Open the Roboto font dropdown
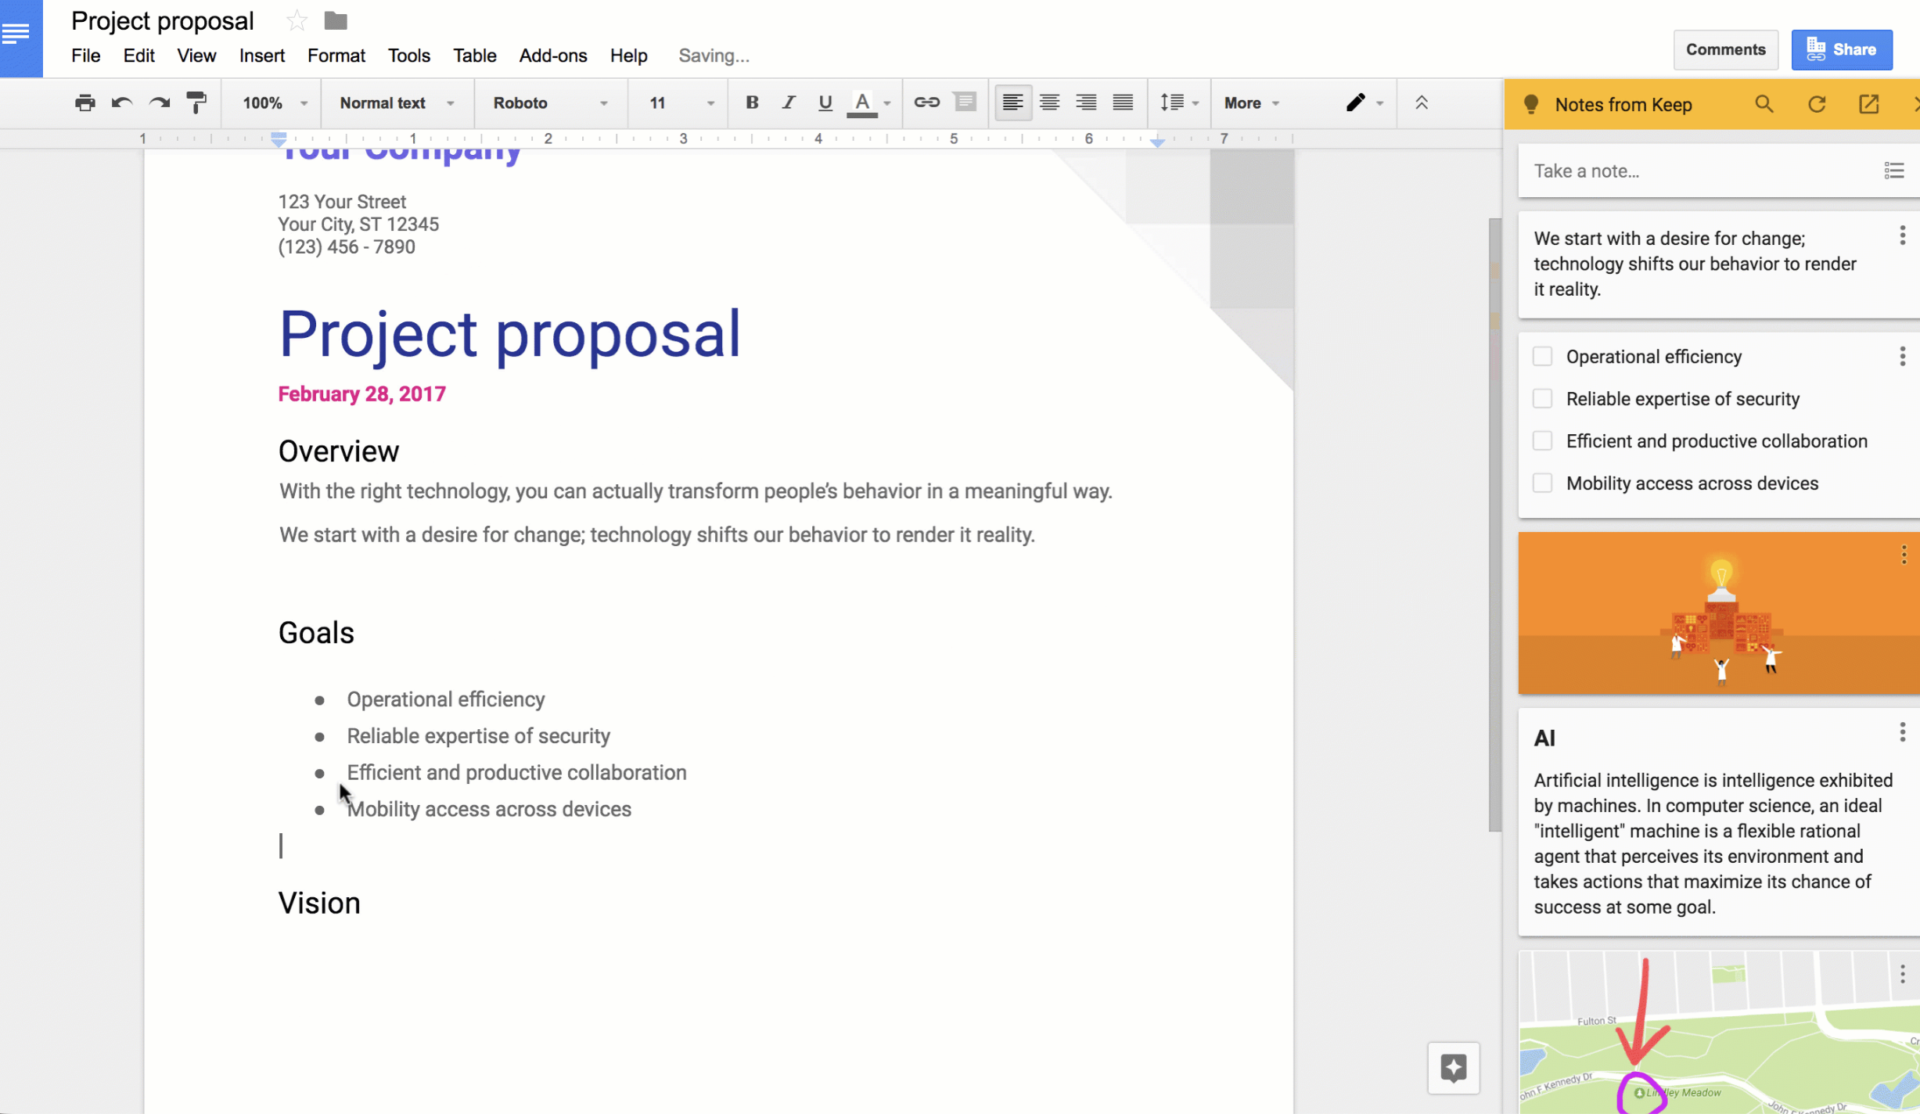 pos(550,103)
